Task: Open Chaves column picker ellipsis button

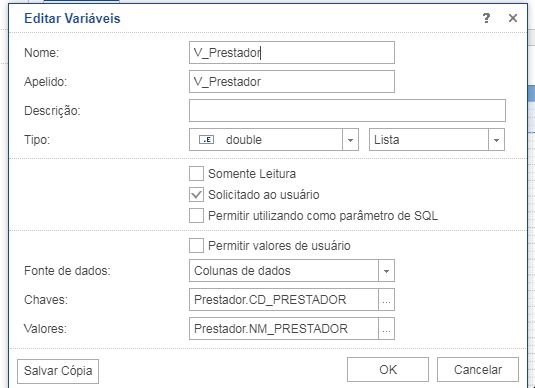Action: click(386, 300)
